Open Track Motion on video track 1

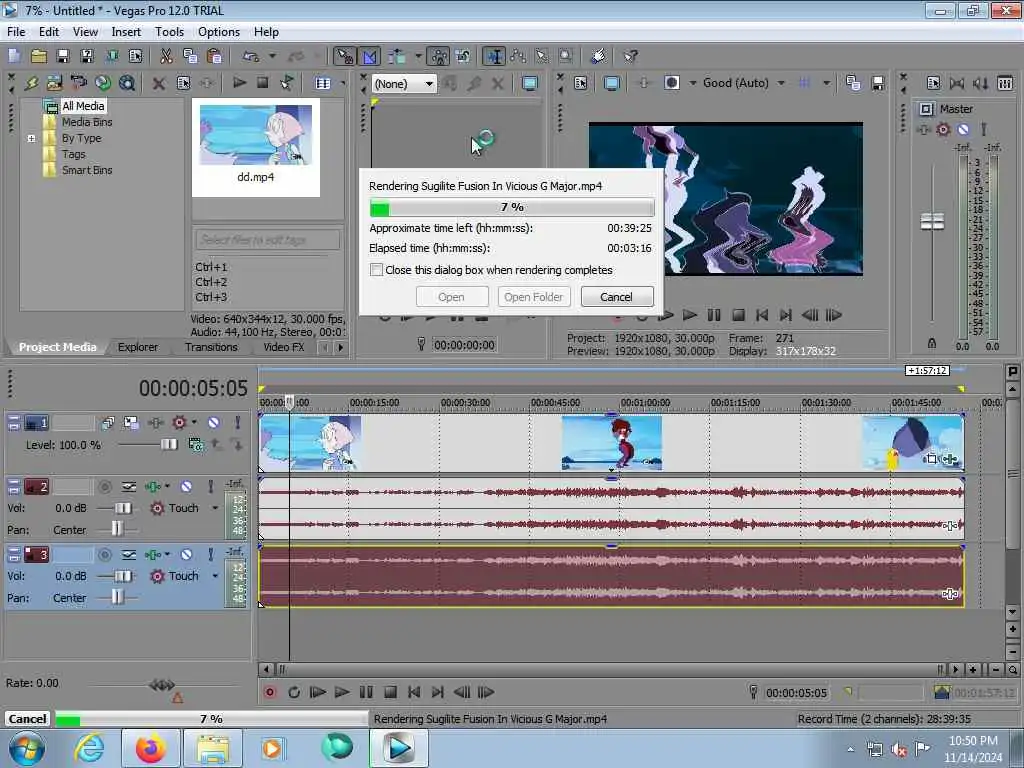coord(131,423)
